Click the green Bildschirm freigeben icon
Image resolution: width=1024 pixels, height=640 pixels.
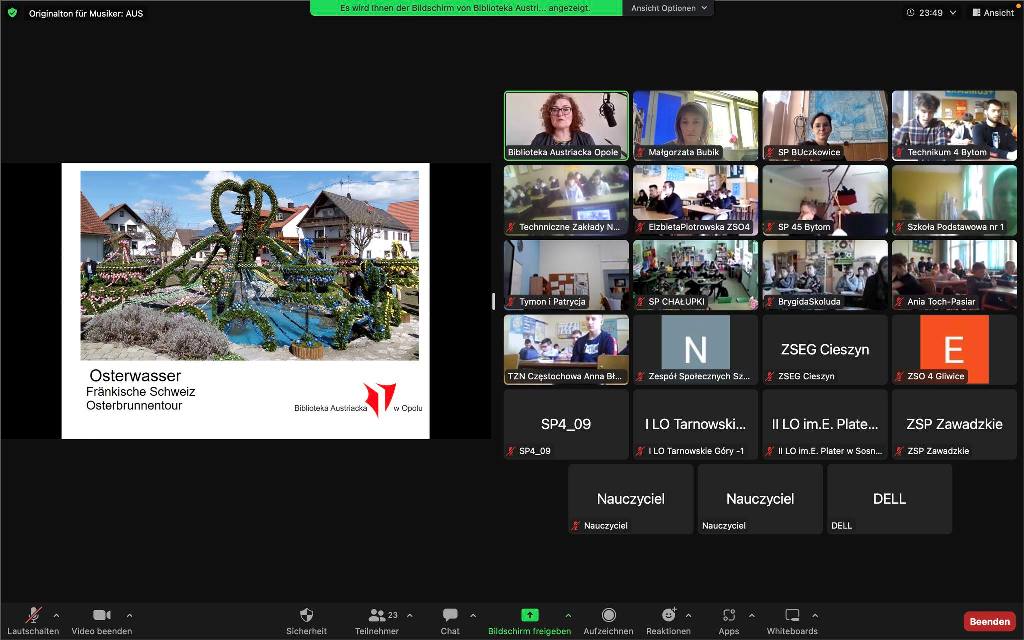coord(529,615)
